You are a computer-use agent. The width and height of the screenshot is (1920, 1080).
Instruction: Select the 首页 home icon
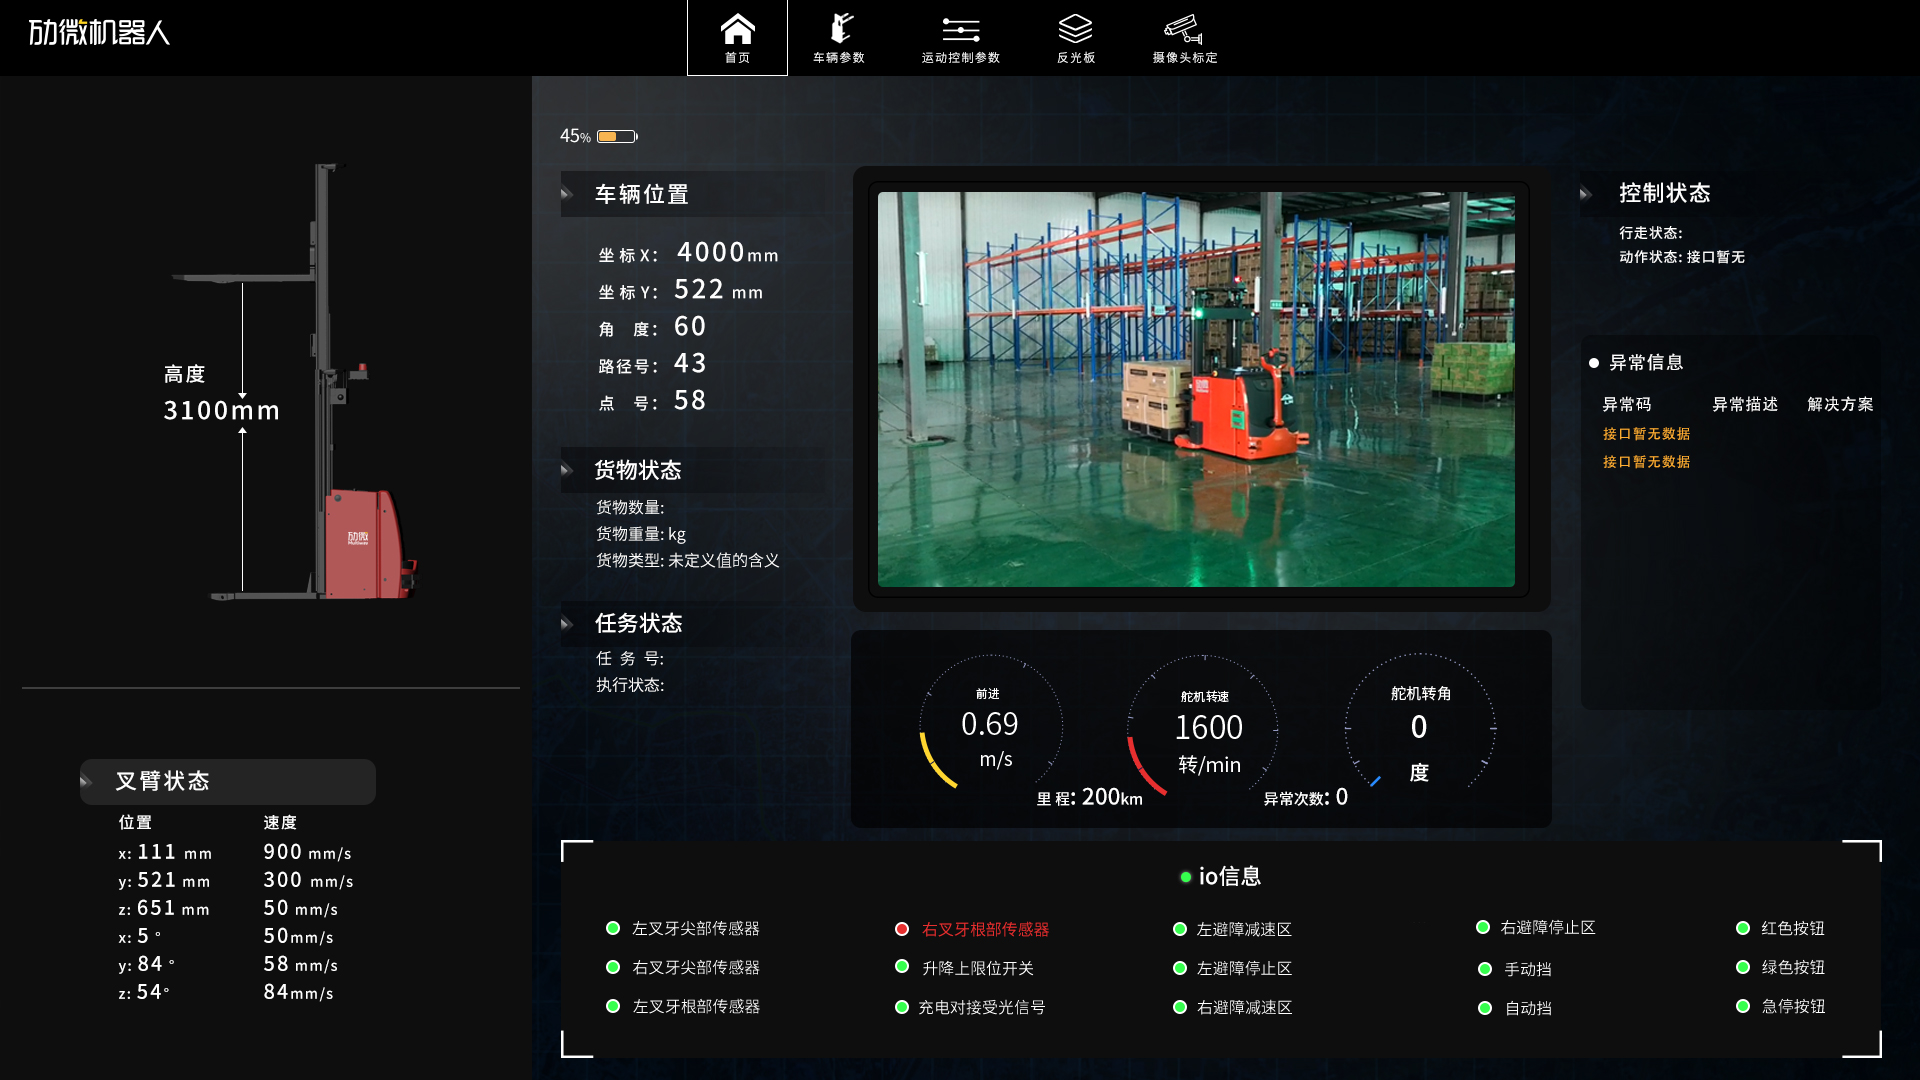(738, 30)
